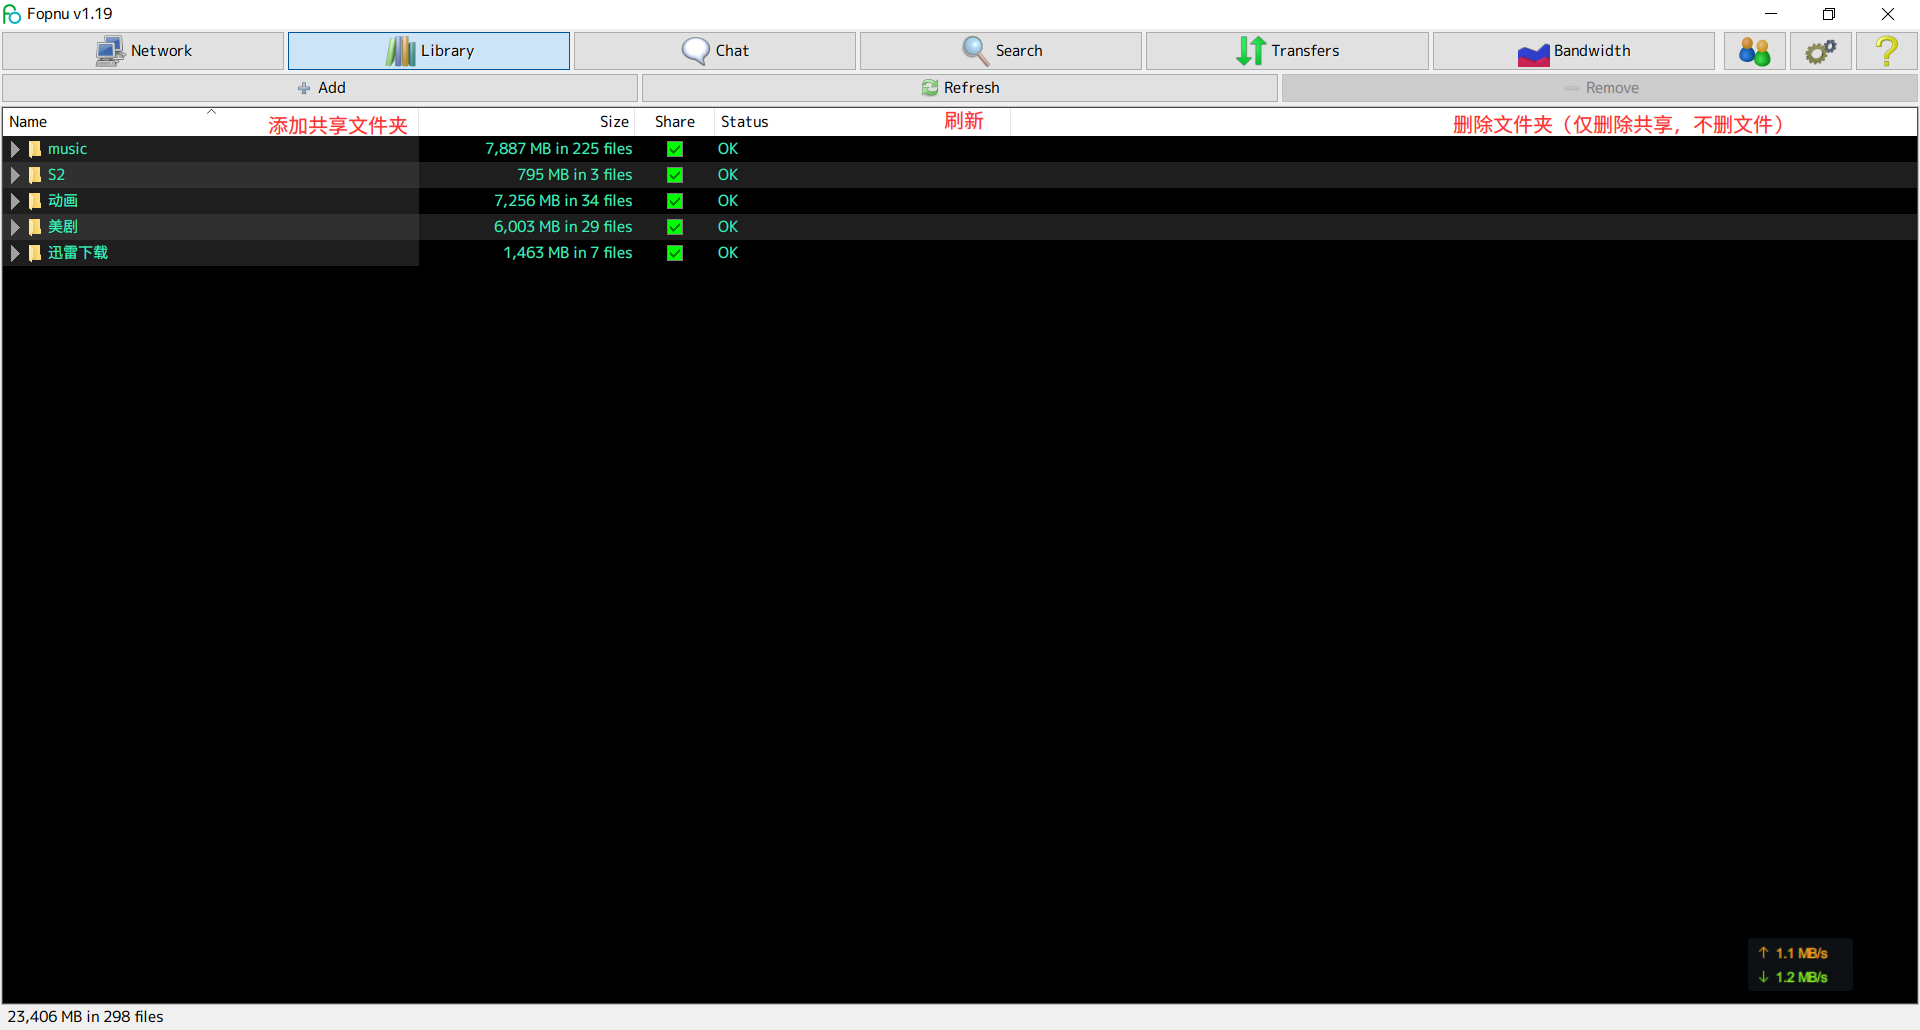The width and height of the screenshot is (1920, 1030).
Task: Click the 动画 folder icon
Action: (x=35, y=201)
